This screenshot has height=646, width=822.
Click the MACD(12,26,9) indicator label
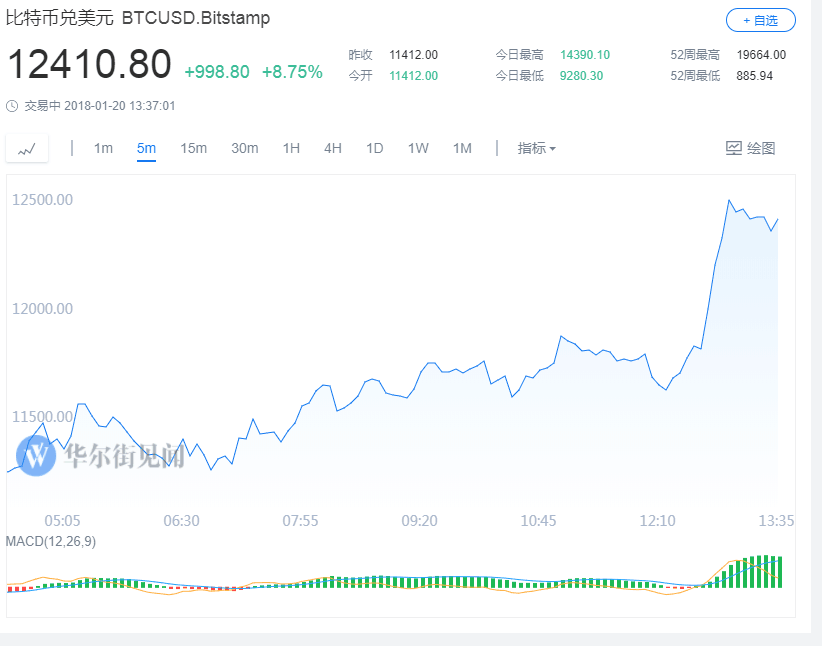51,541
